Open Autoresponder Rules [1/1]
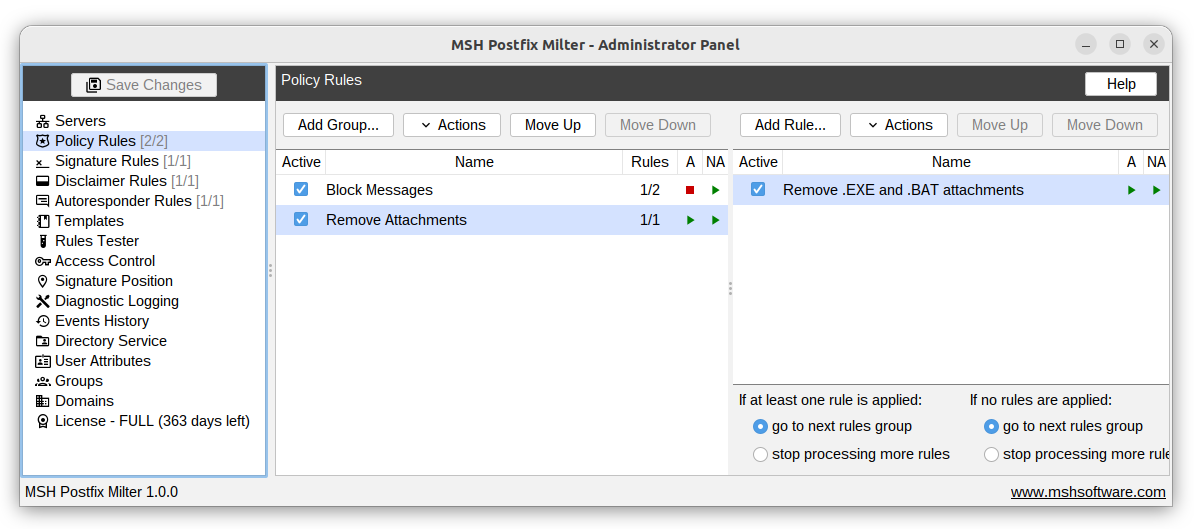The width and height of the screenshot is (1194, 529). click(x=139, y=201)
